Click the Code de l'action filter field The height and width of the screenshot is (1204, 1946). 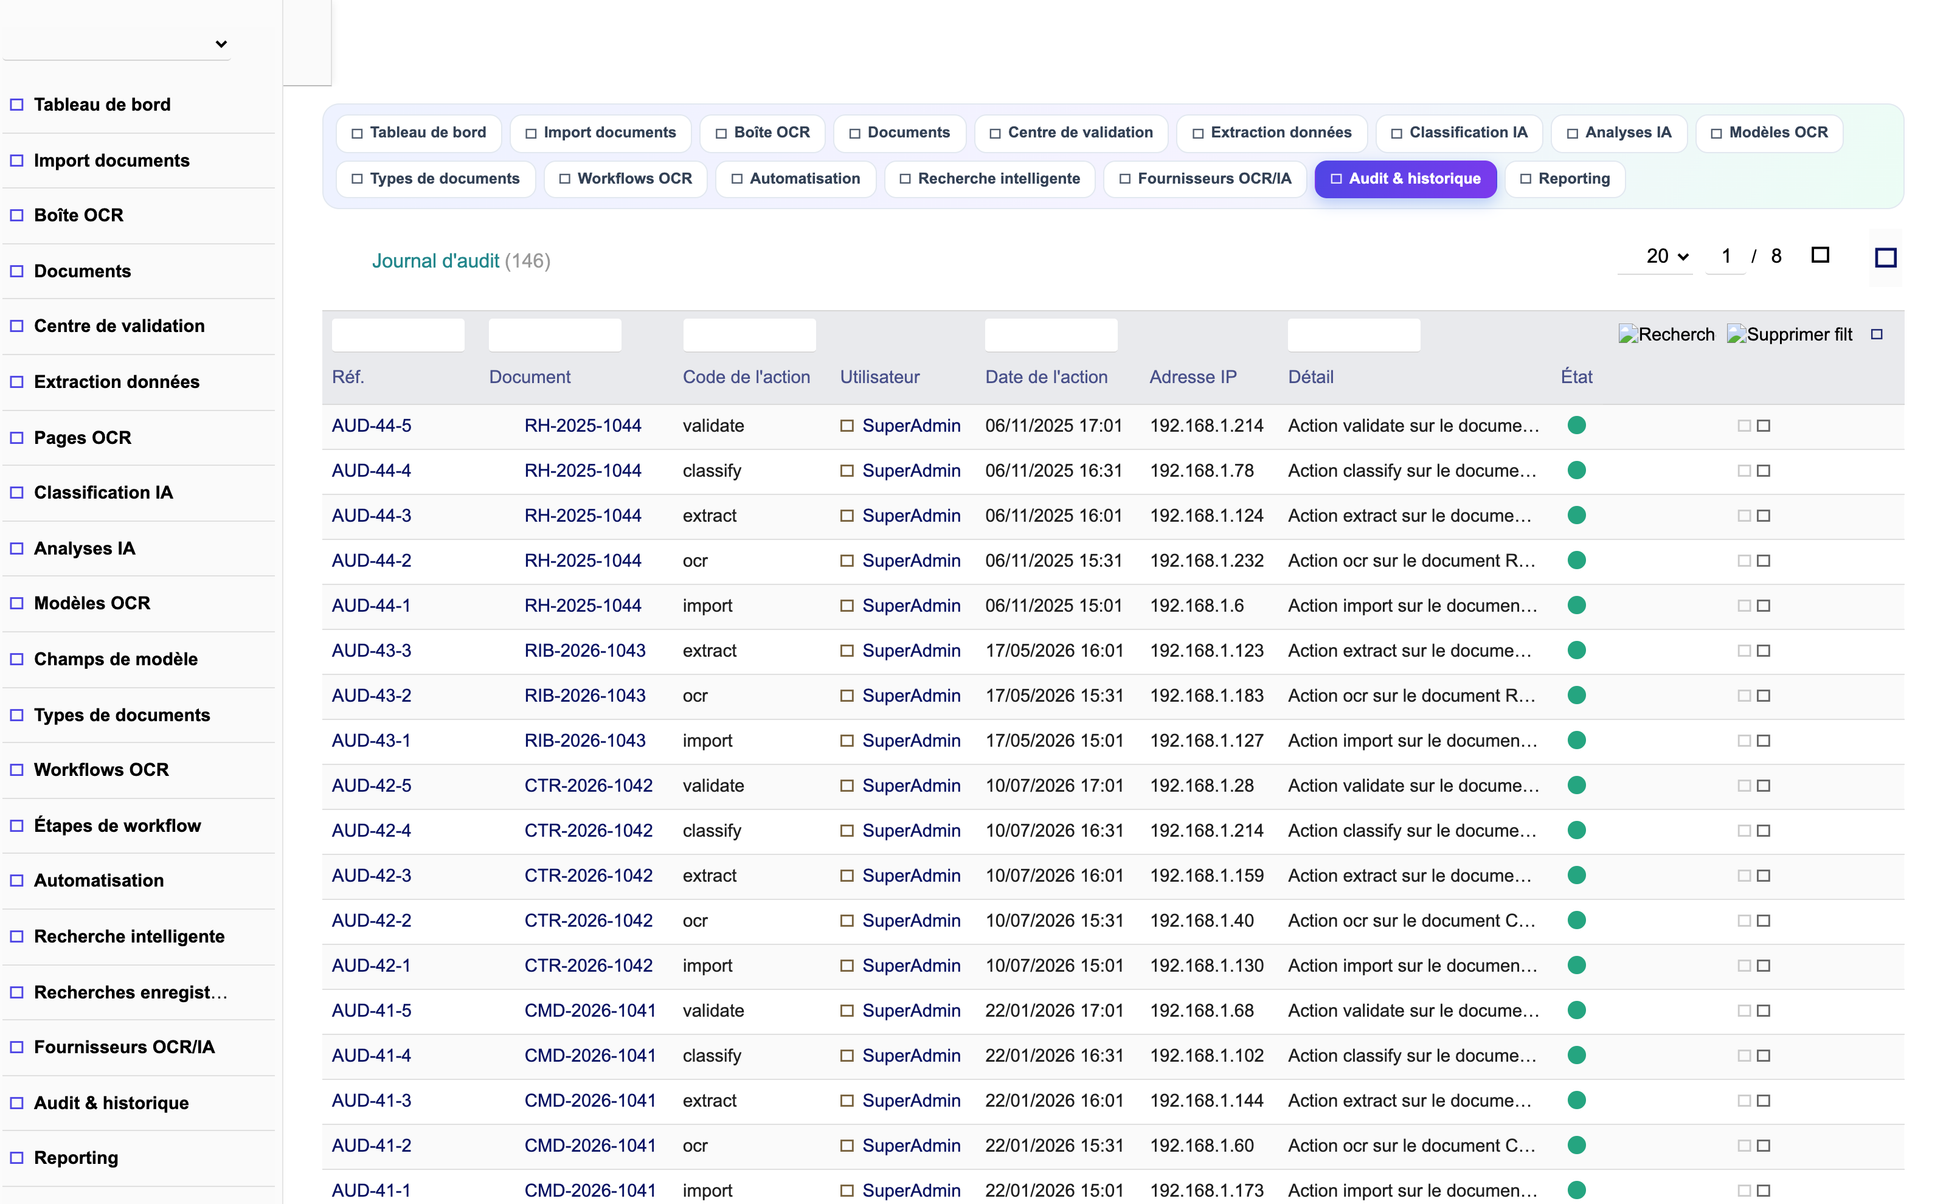[749, 335]
